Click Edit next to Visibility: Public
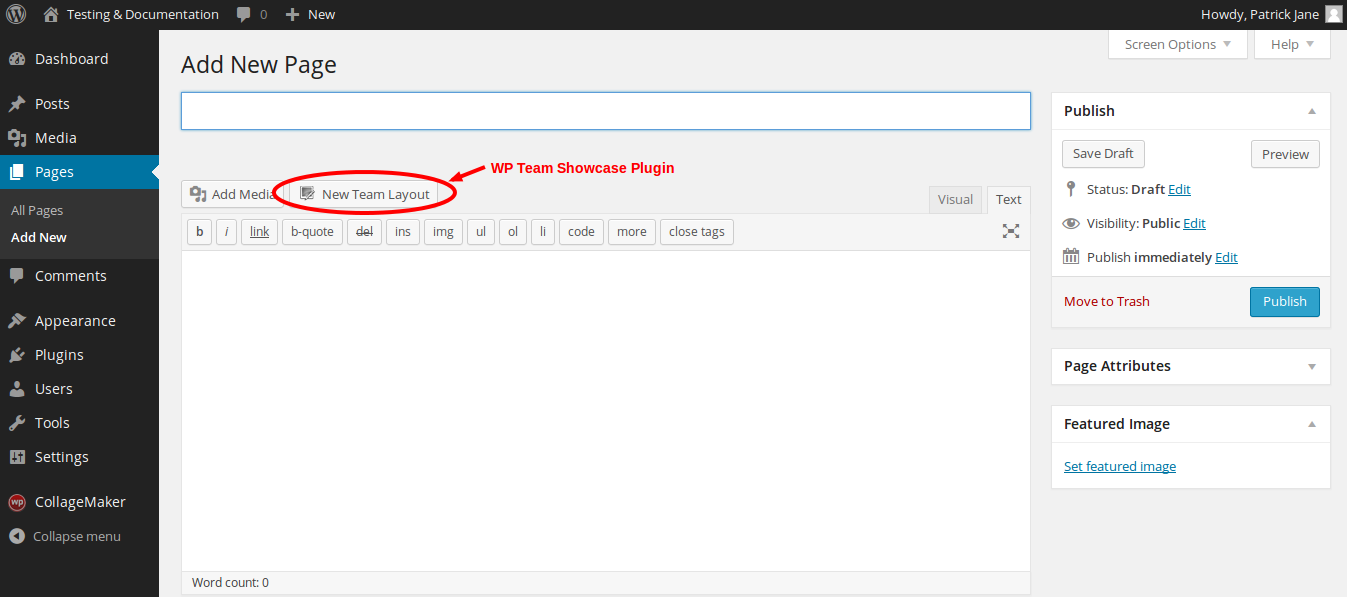Viewport: 1347px width, 597px height. 1195,223
